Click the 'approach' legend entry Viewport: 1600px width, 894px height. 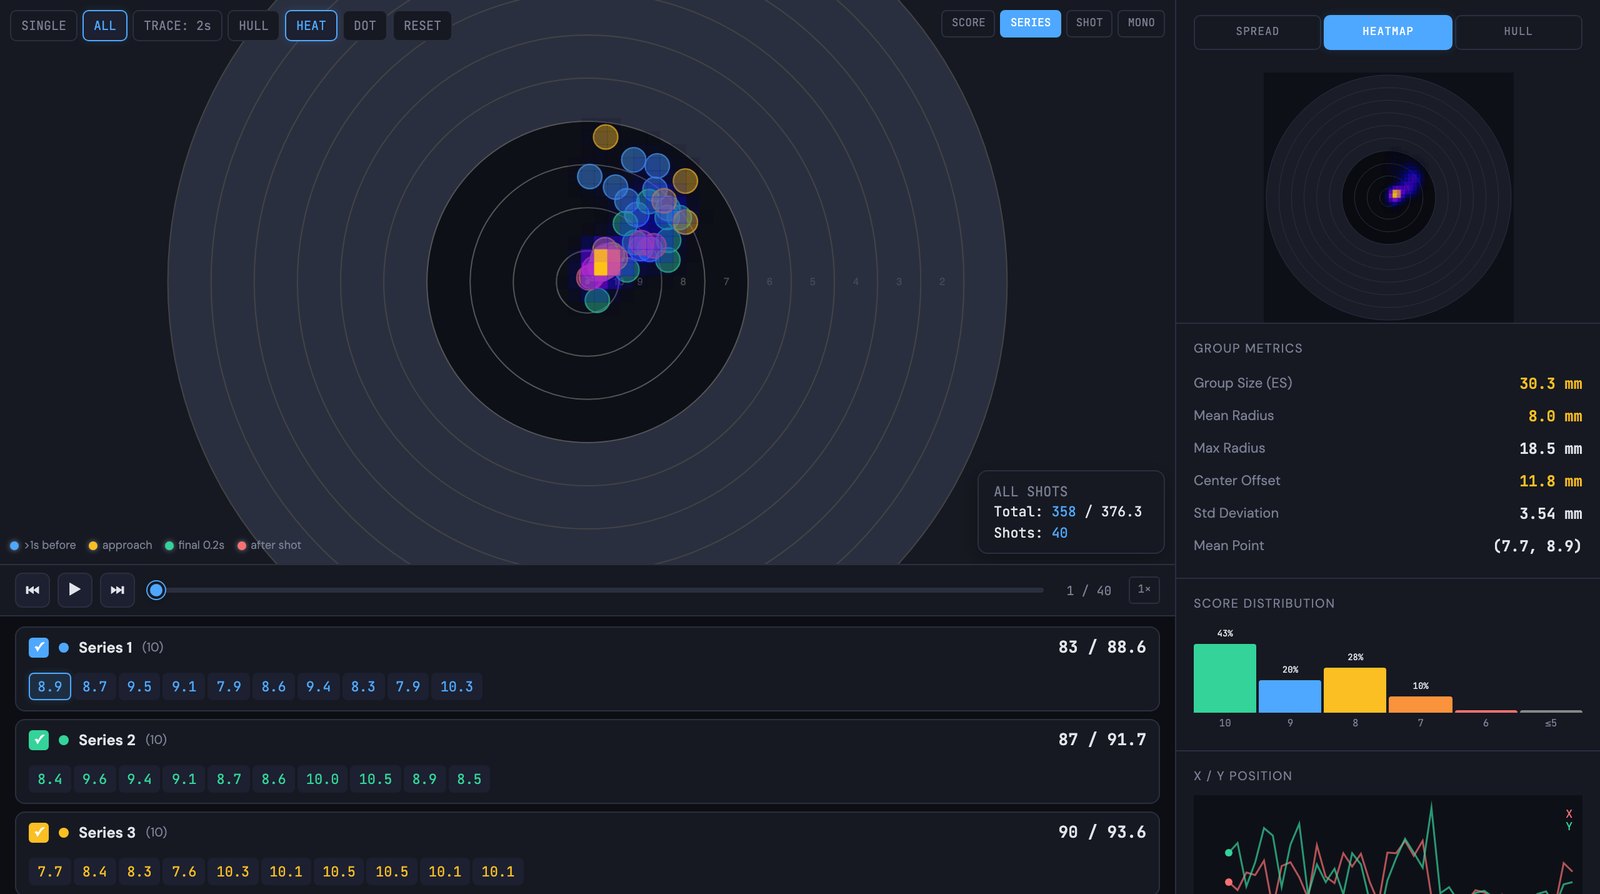[120, 546]
